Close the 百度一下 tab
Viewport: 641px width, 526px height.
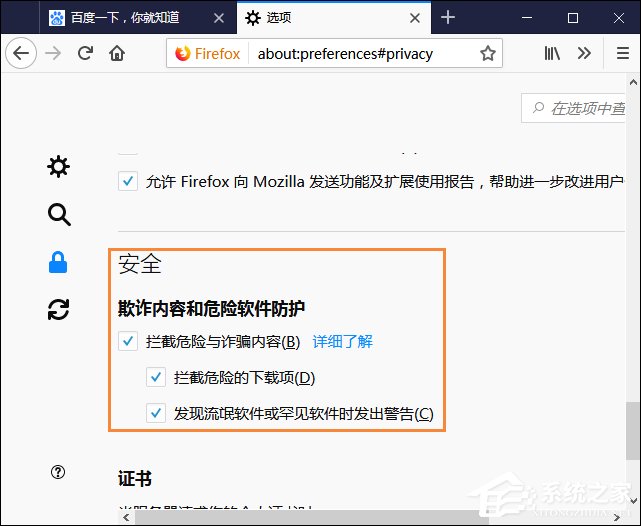coord(219,18)
